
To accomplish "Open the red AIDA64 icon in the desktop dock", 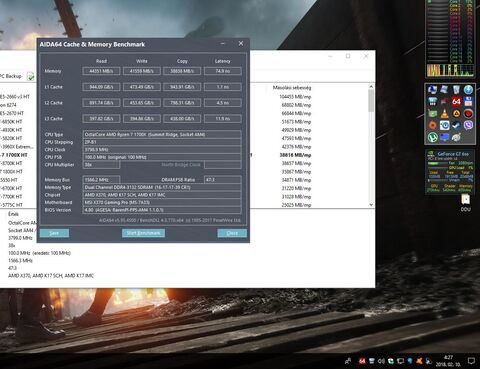I will click(457, 101).
